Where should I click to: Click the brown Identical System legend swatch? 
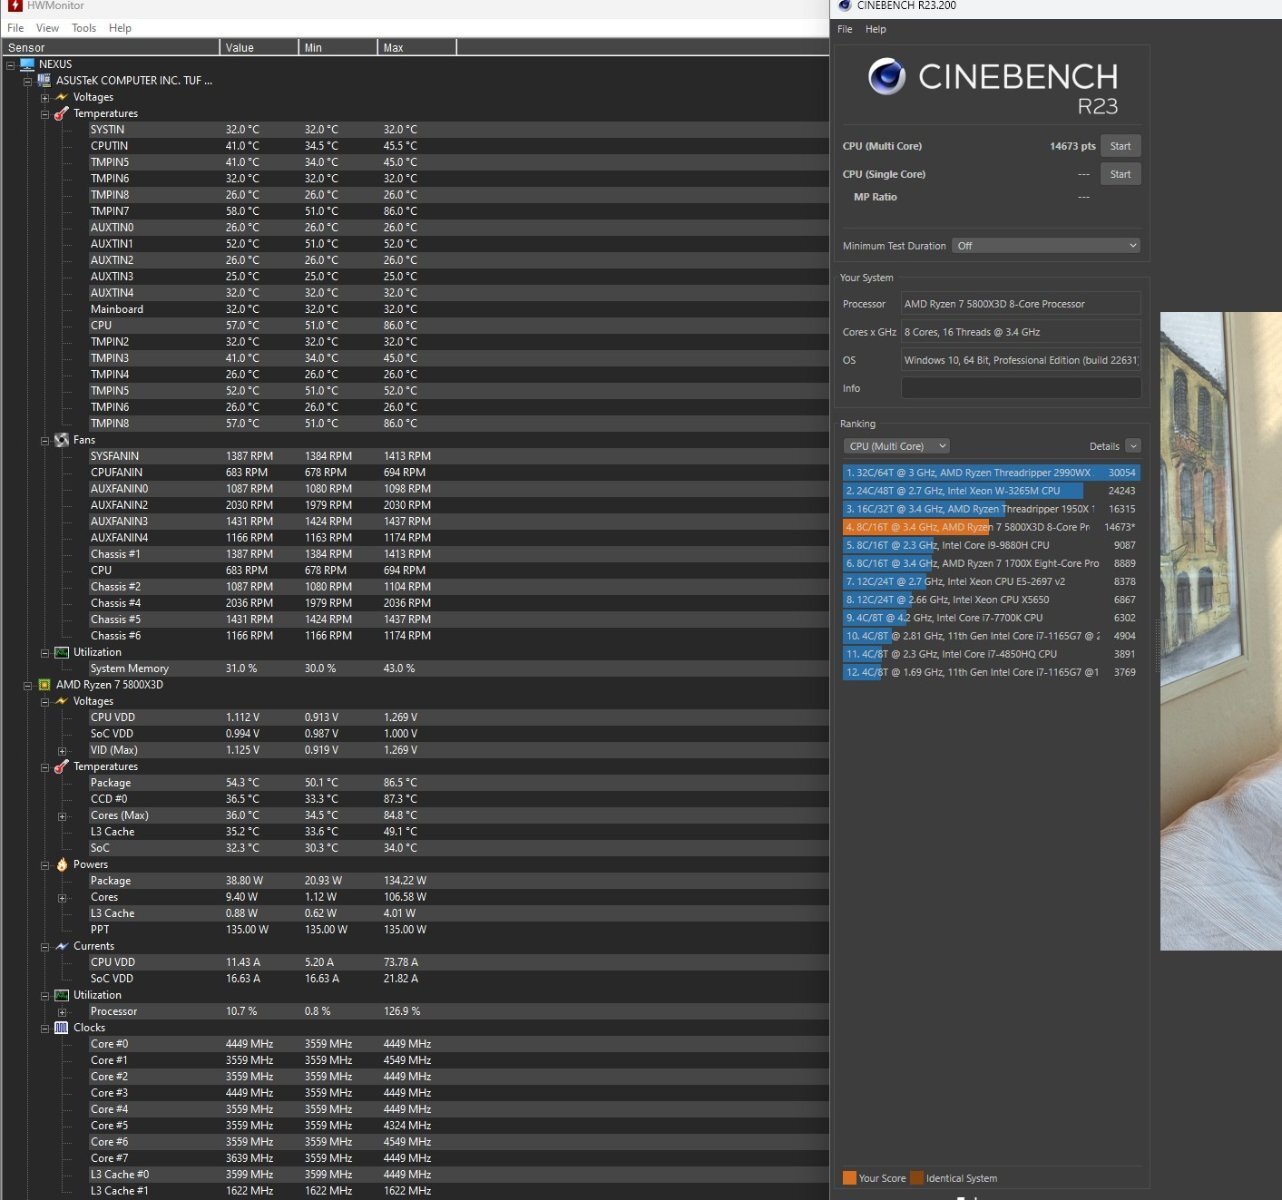917,1178
